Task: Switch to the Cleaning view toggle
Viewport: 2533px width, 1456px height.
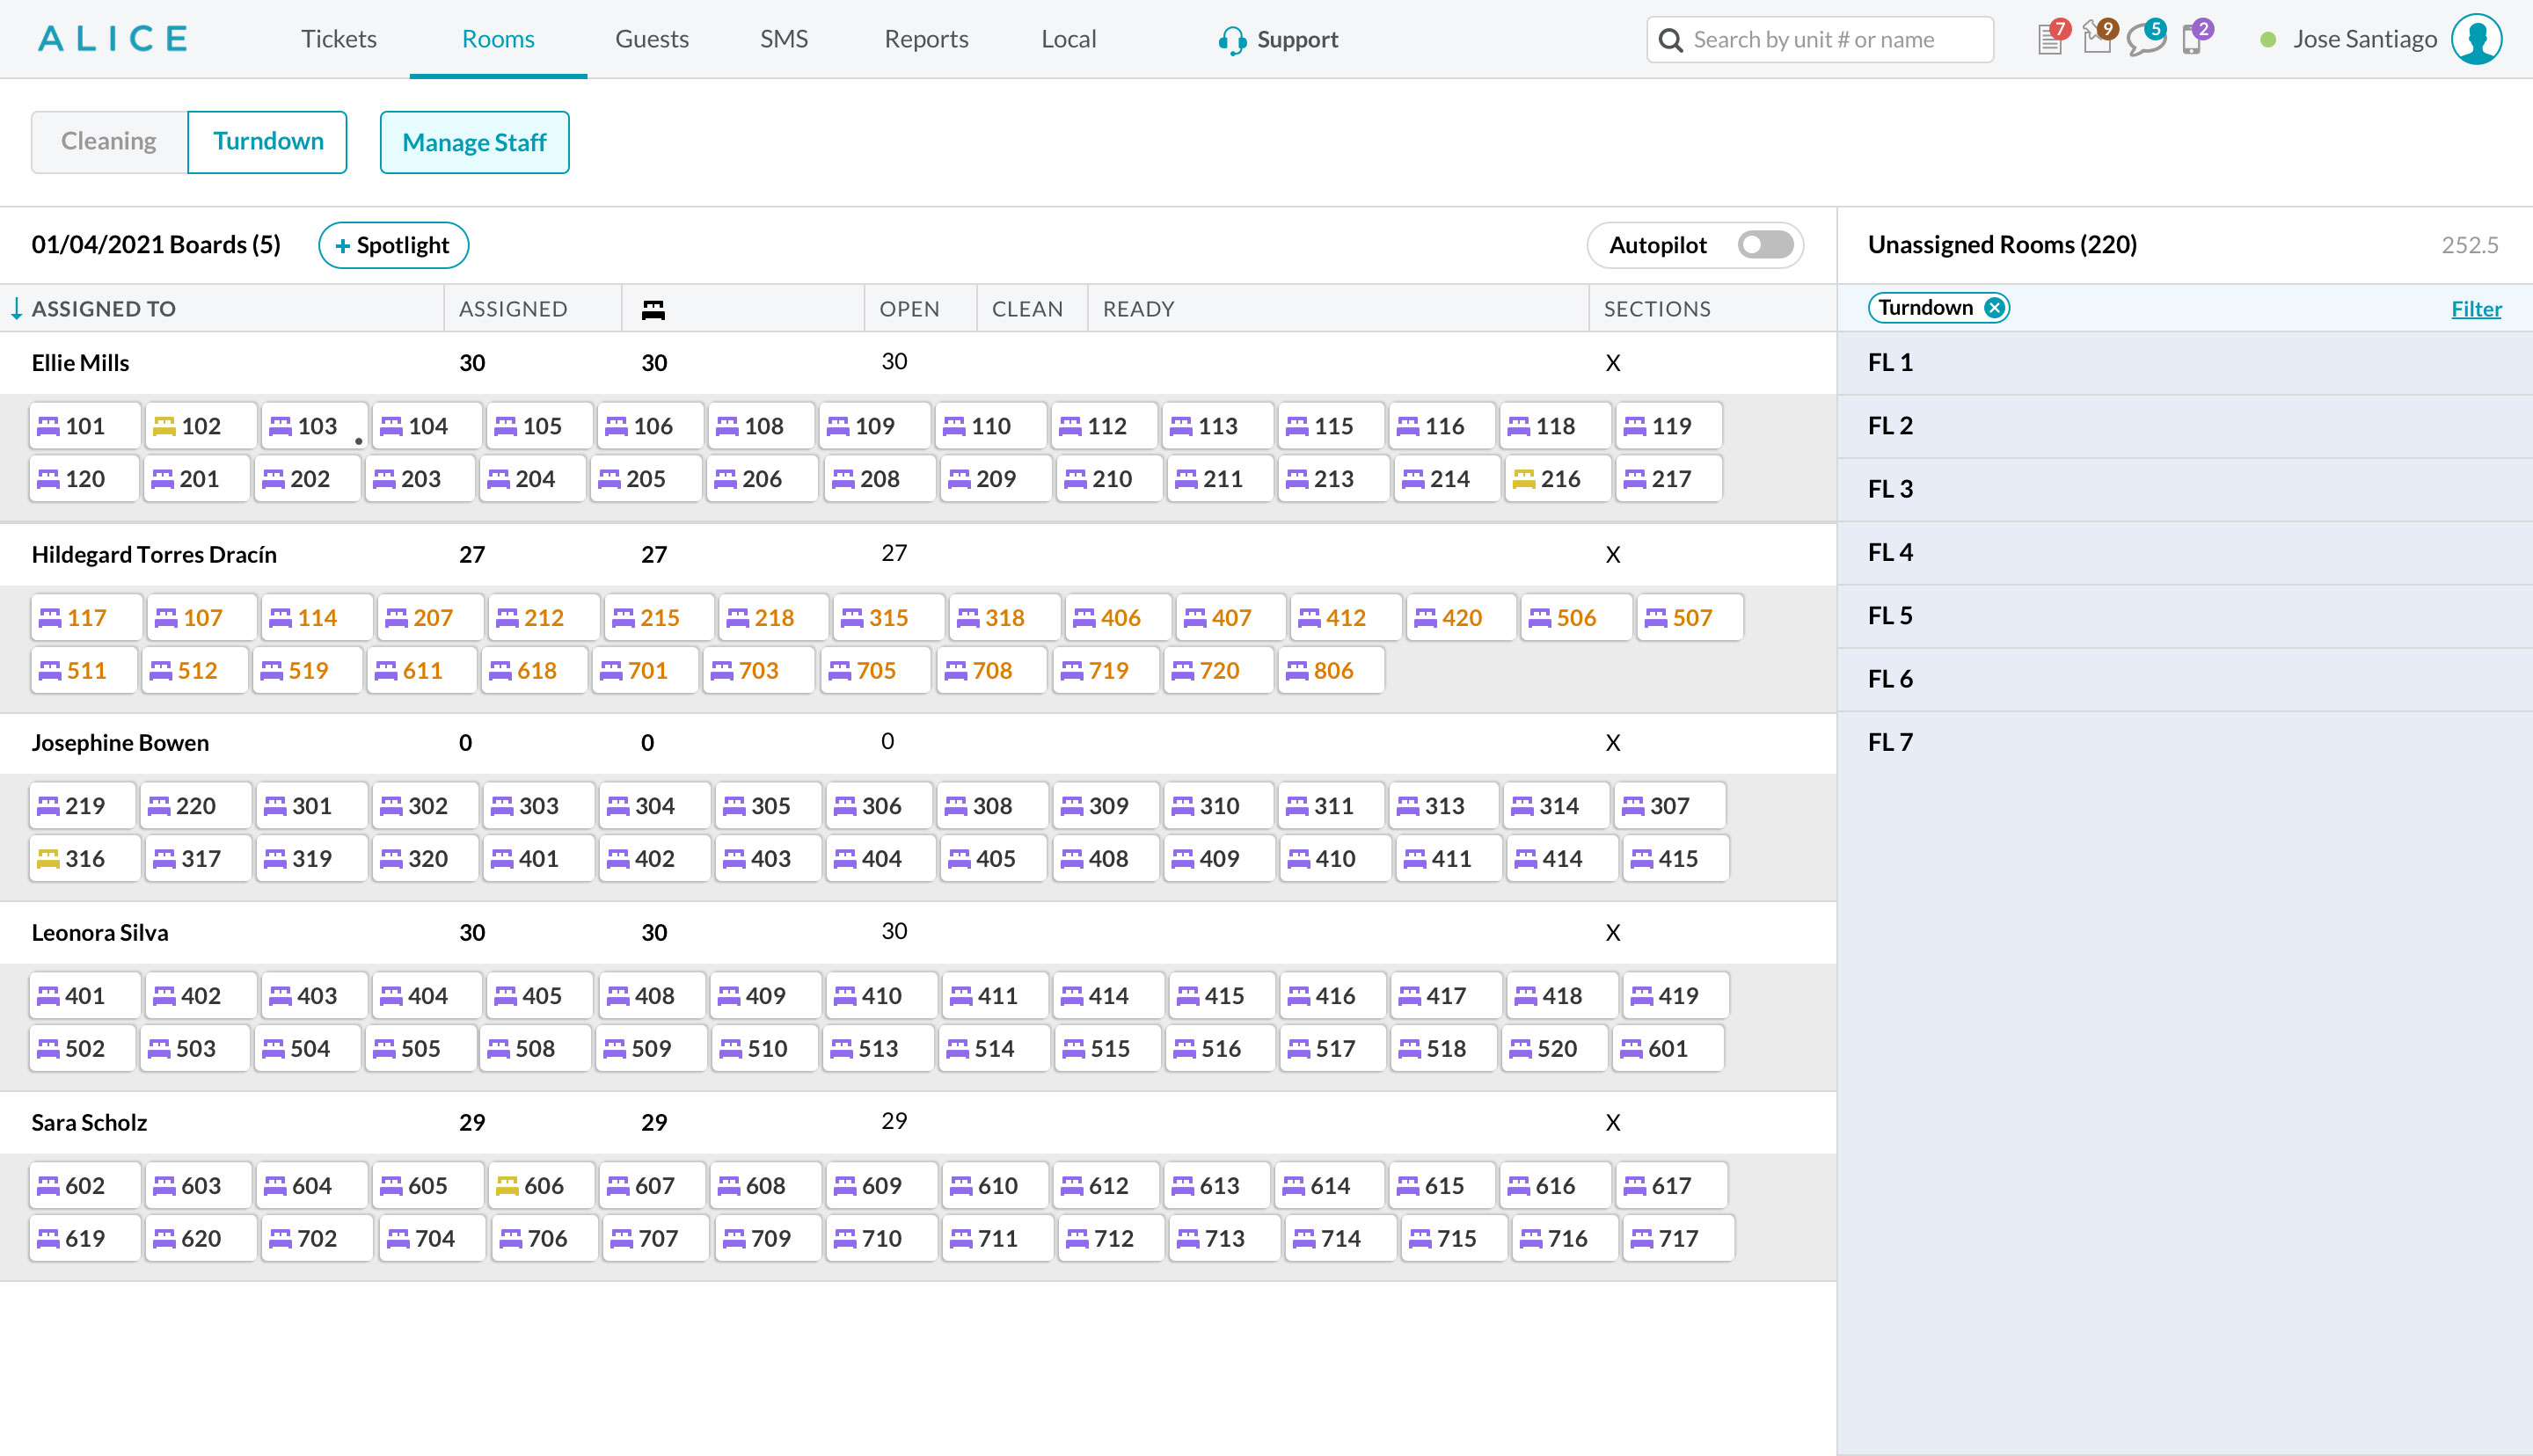Action: tap(109, 141)
